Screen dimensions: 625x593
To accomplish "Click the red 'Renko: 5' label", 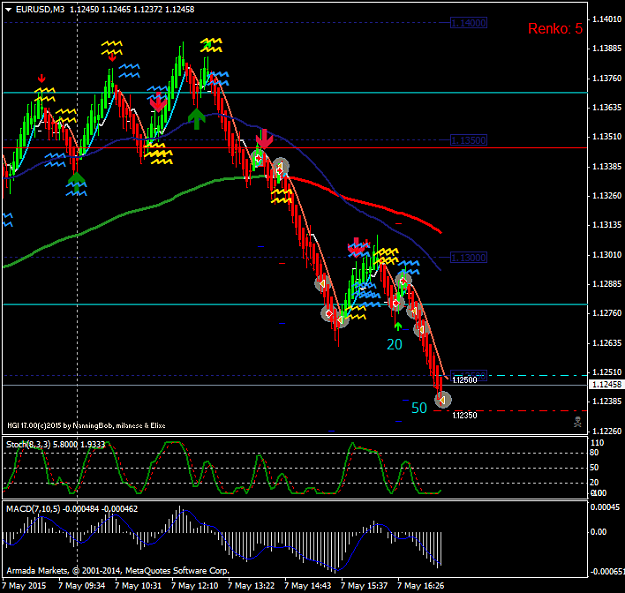I will [555, 29].
